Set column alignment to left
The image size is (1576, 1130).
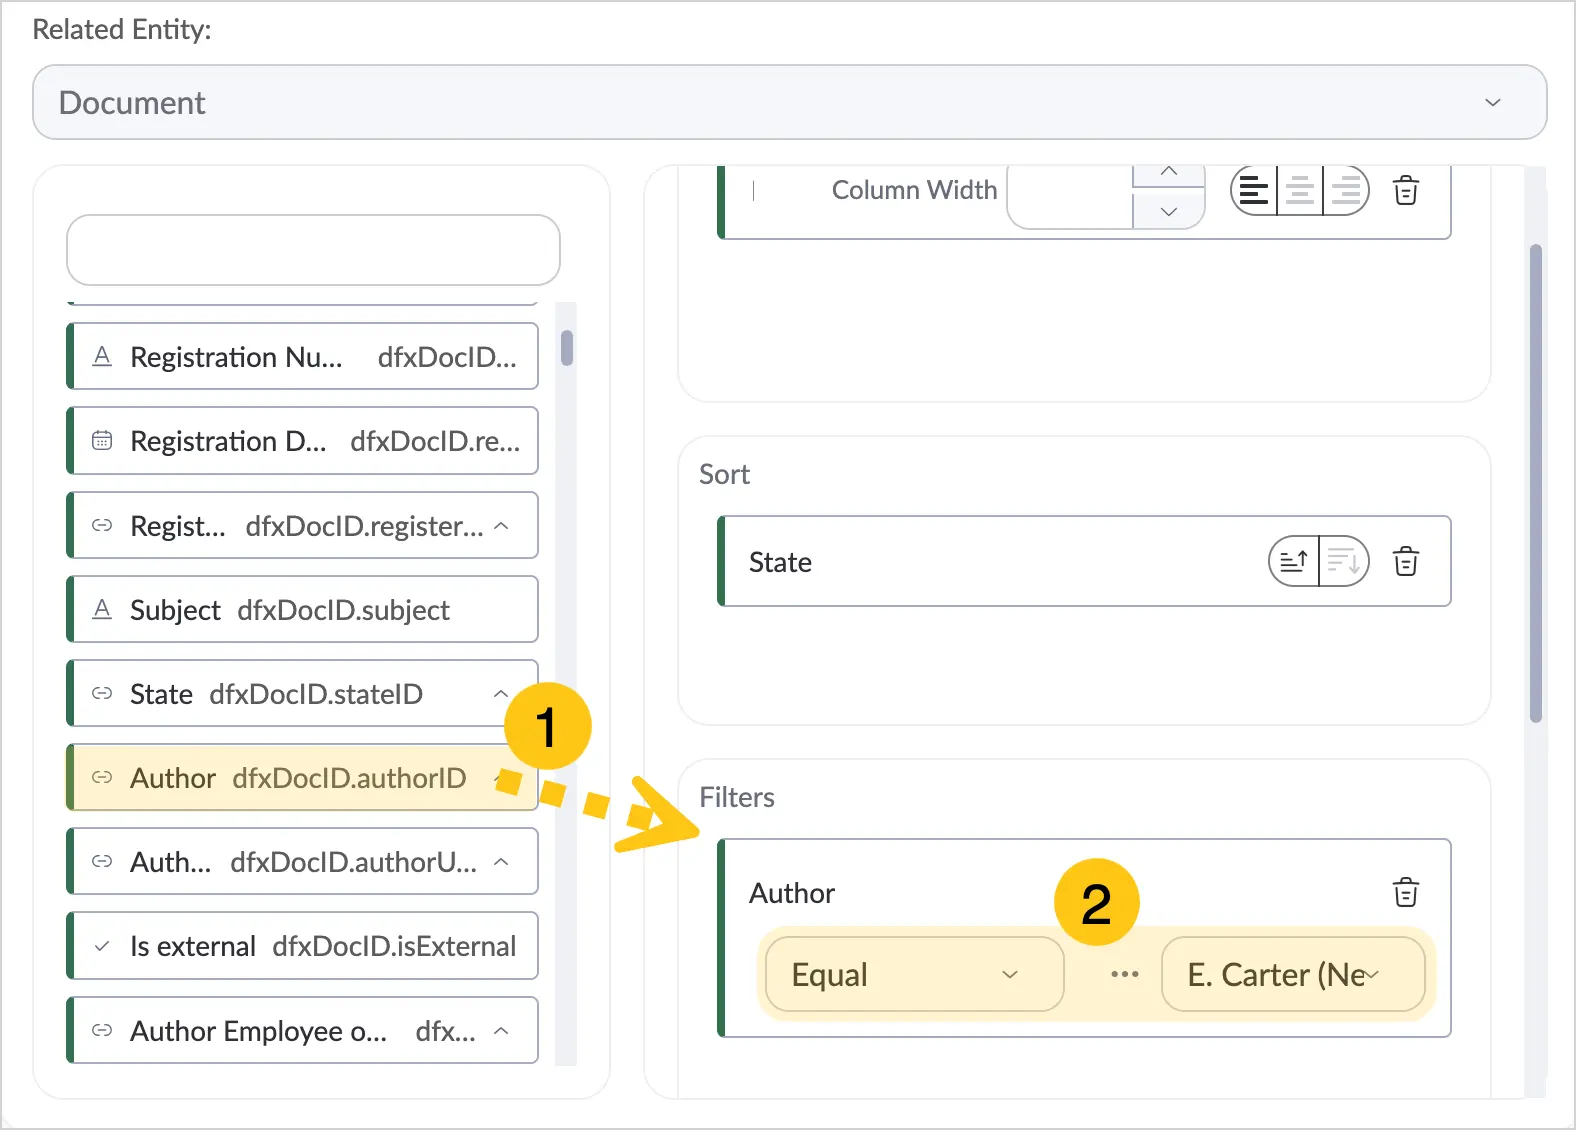tap(1254, 190)
